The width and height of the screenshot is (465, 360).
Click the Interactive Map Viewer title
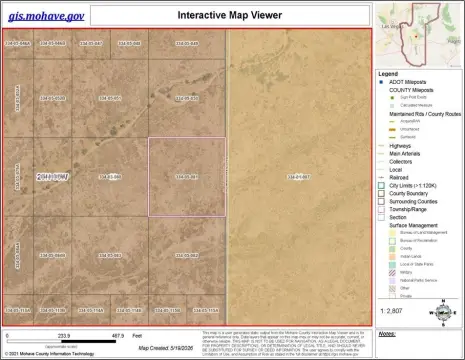point(230,15)
